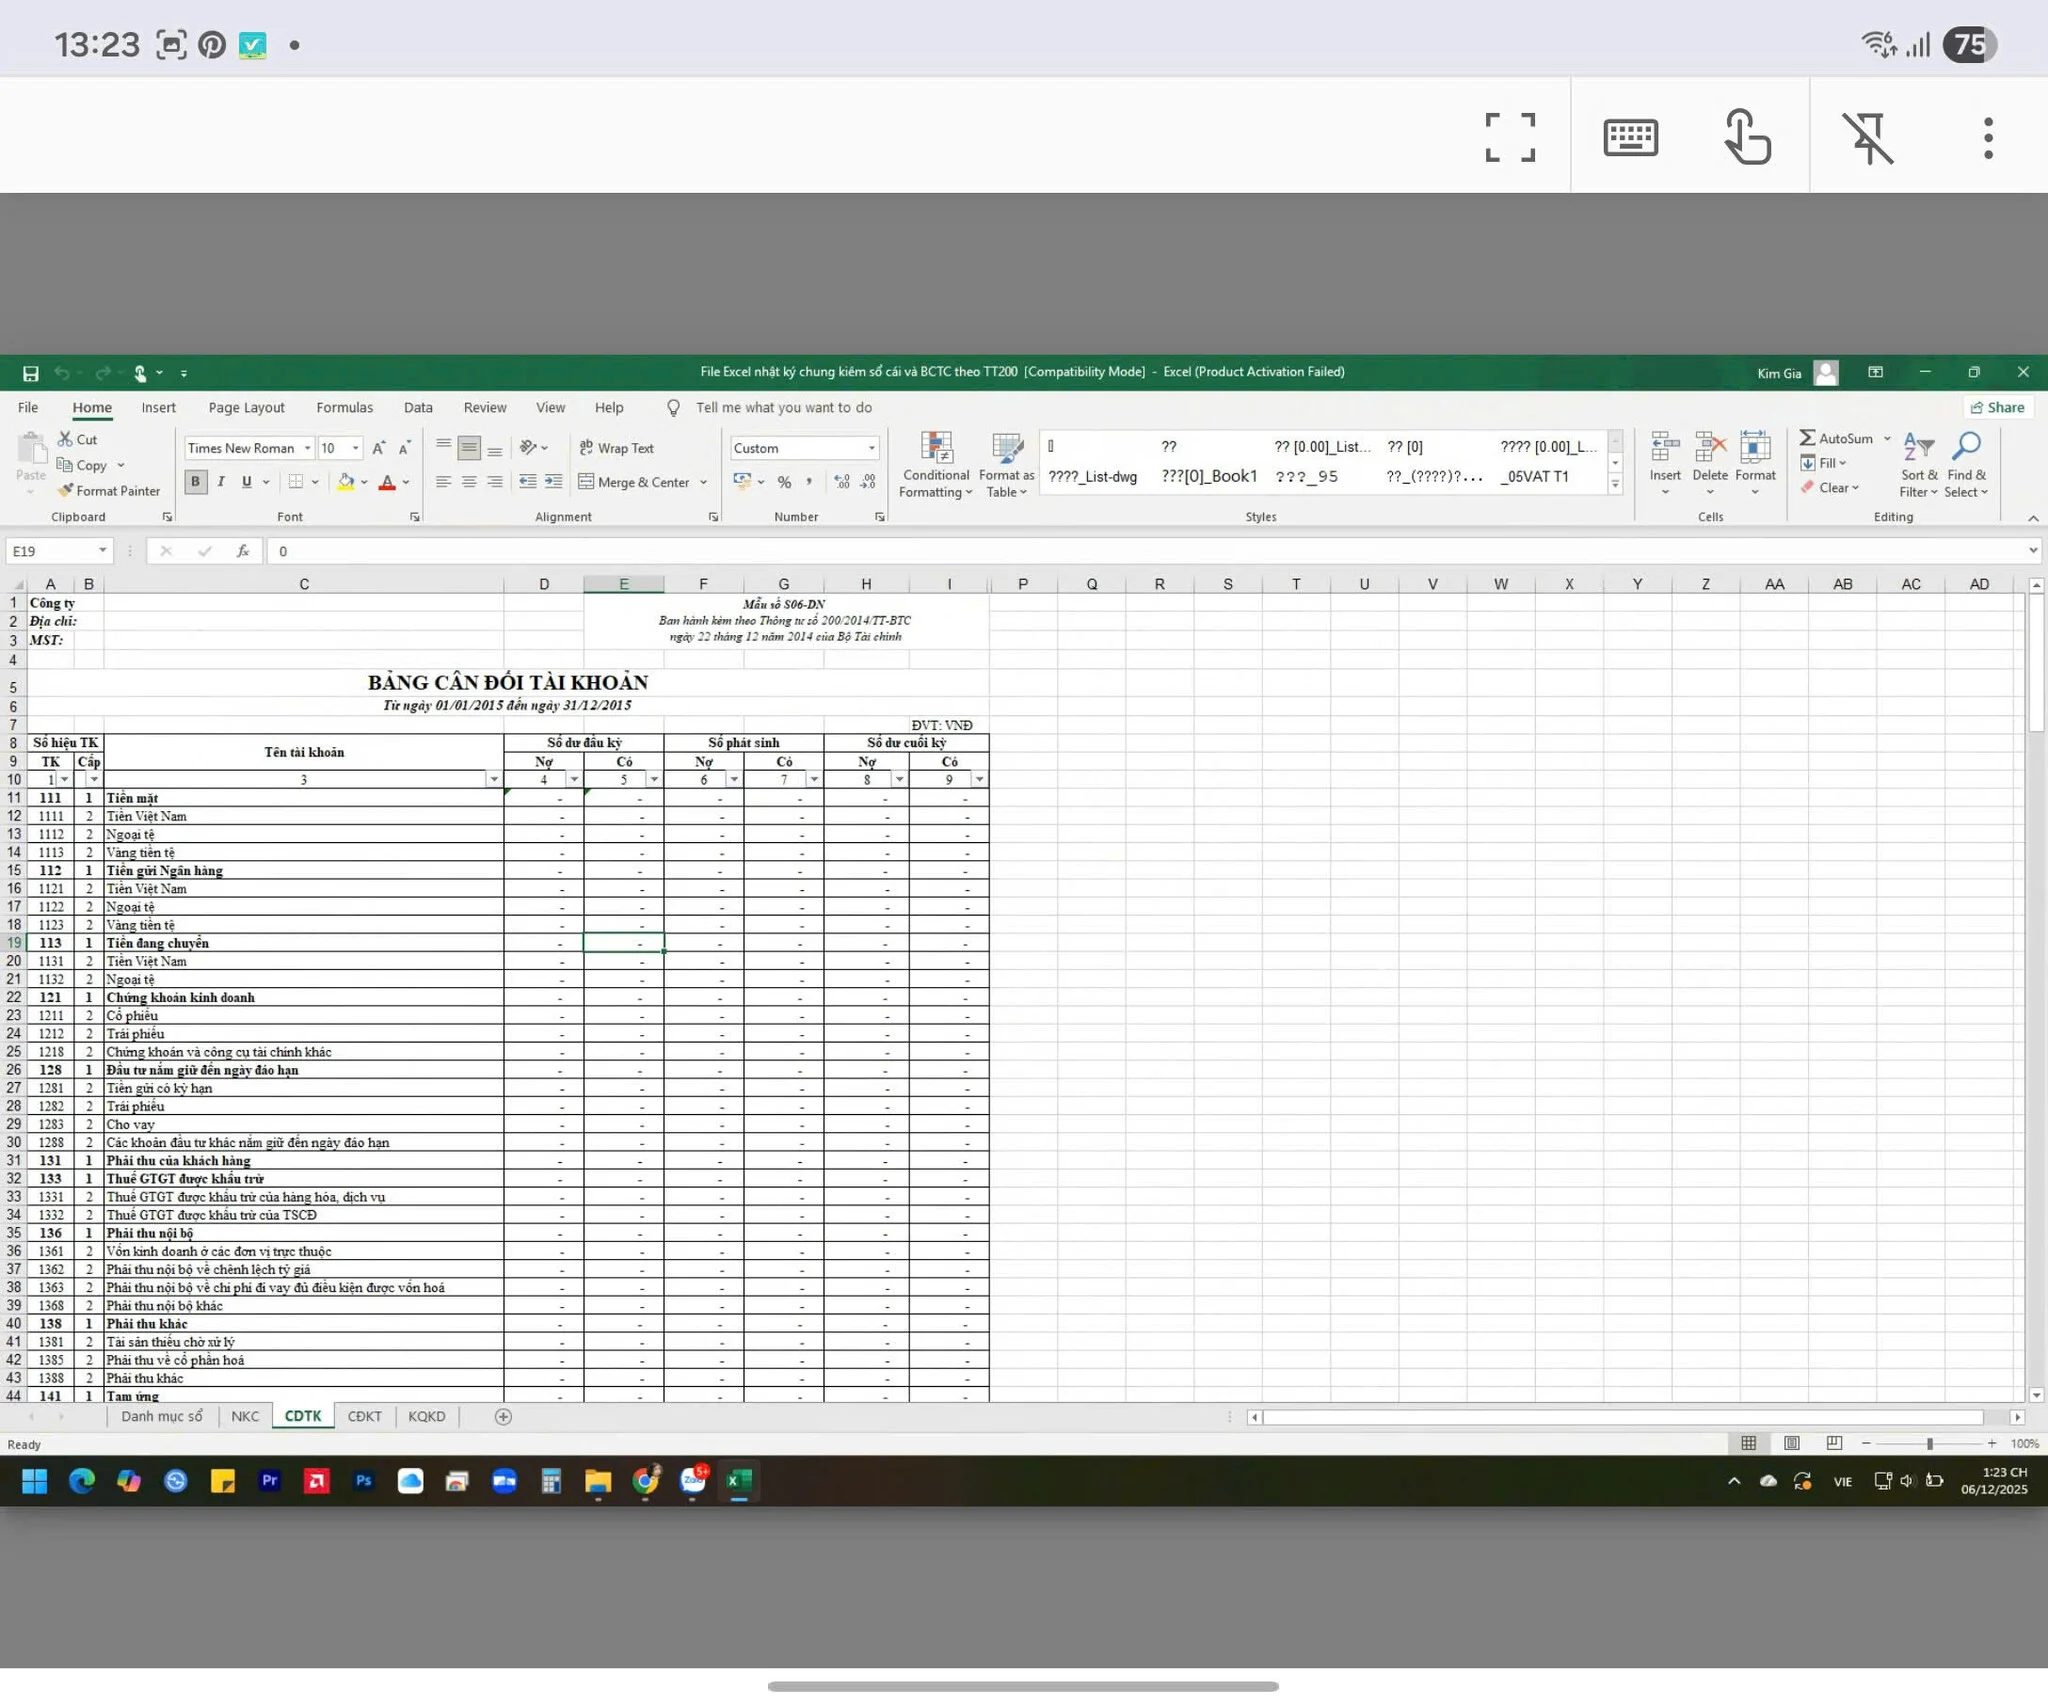
Task: Toggle Underline formatting button
Action: (247, 482)
